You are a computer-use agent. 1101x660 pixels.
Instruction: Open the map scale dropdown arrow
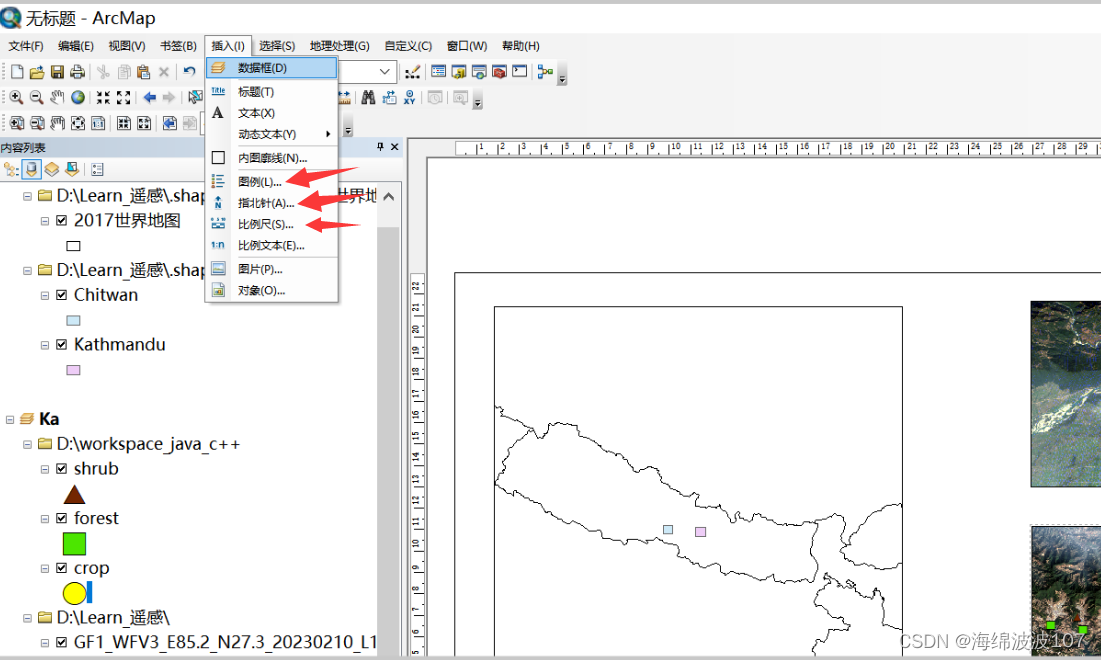pyautogui.click(x=385, y=72)
